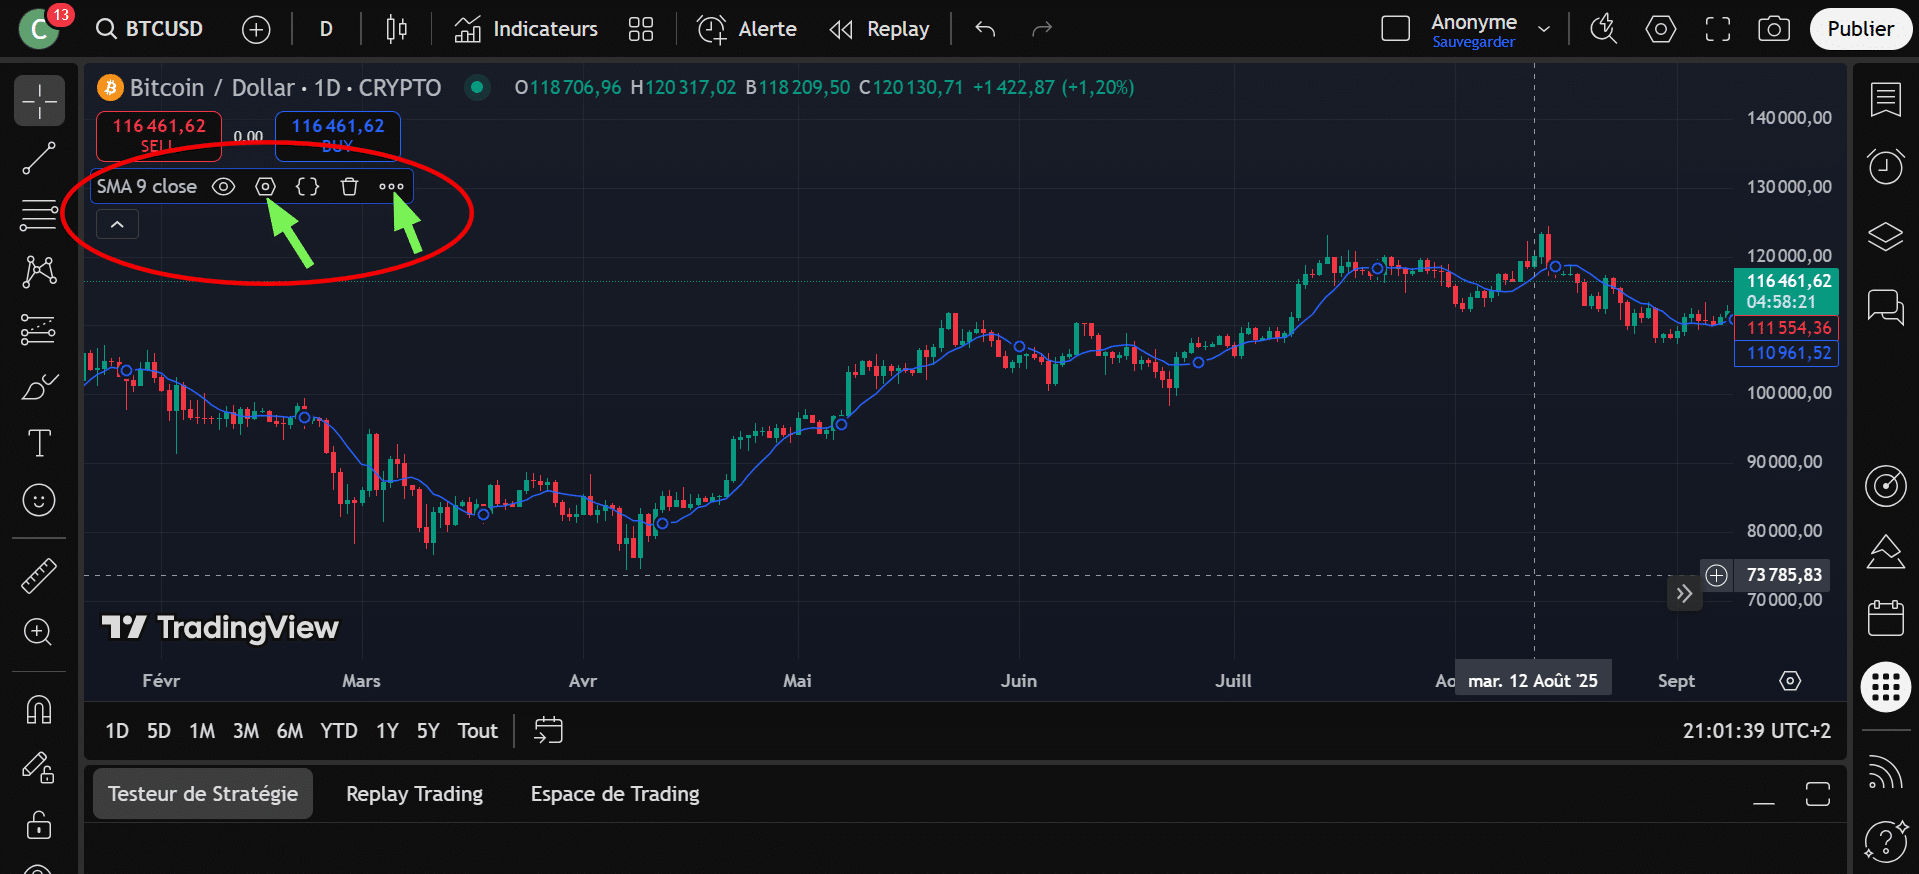Click the Publier button
This screenshot has width=1919, height=874.
[x=1860, y=29]
